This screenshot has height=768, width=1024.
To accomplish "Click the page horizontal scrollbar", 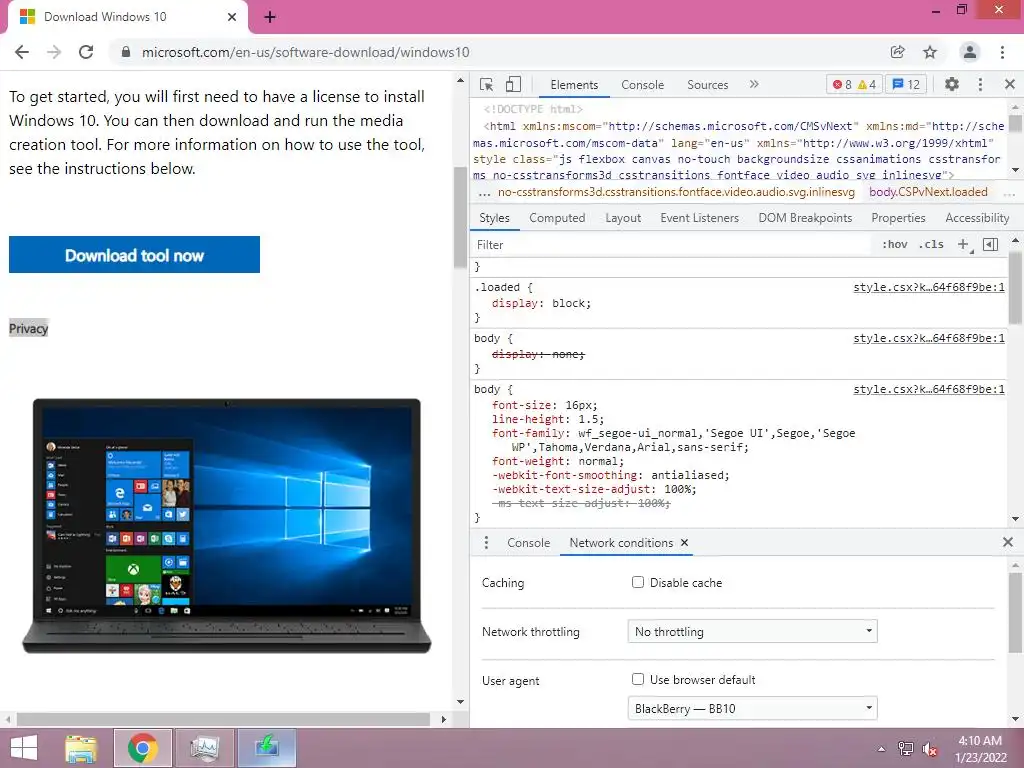I will [223, 719].
